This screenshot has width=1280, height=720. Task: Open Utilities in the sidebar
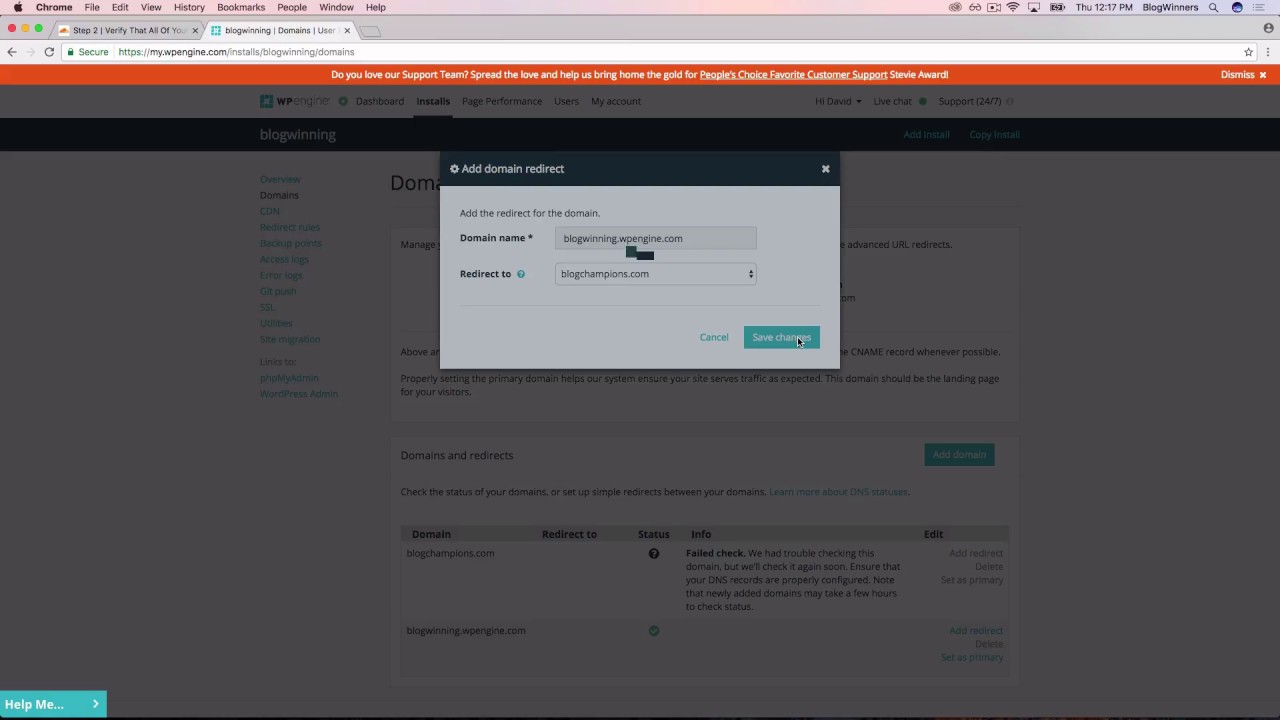point(276,323)
